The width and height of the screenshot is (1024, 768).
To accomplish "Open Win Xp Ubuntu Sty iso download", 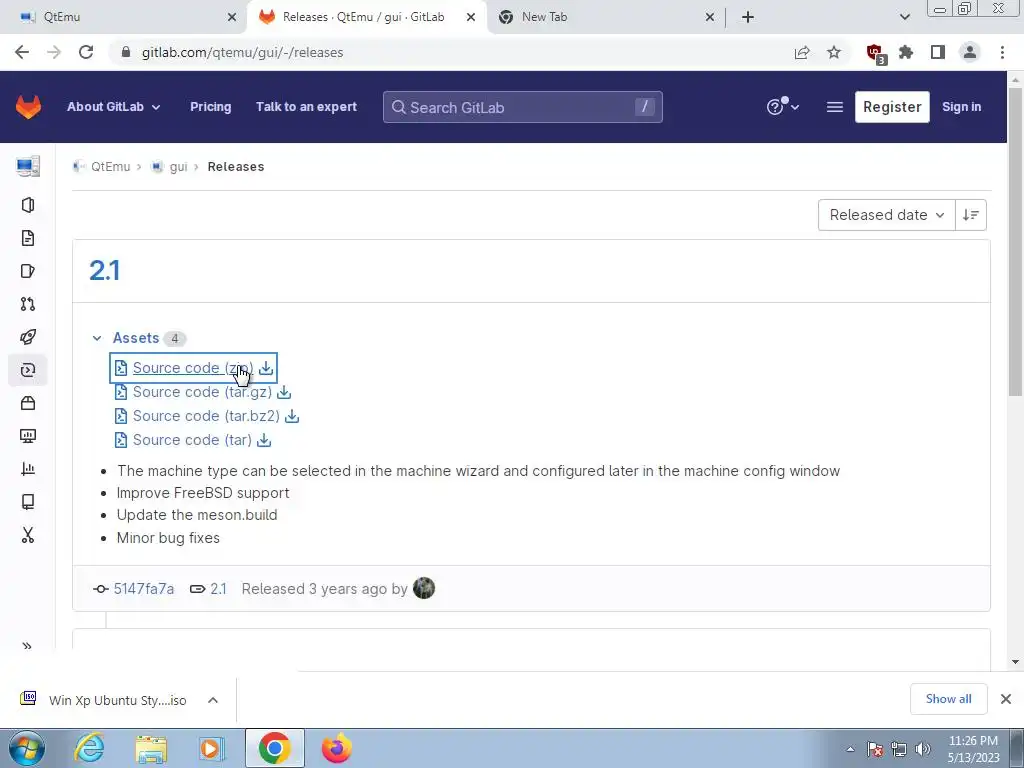I will pyautogui.click(x=118, y=700).
